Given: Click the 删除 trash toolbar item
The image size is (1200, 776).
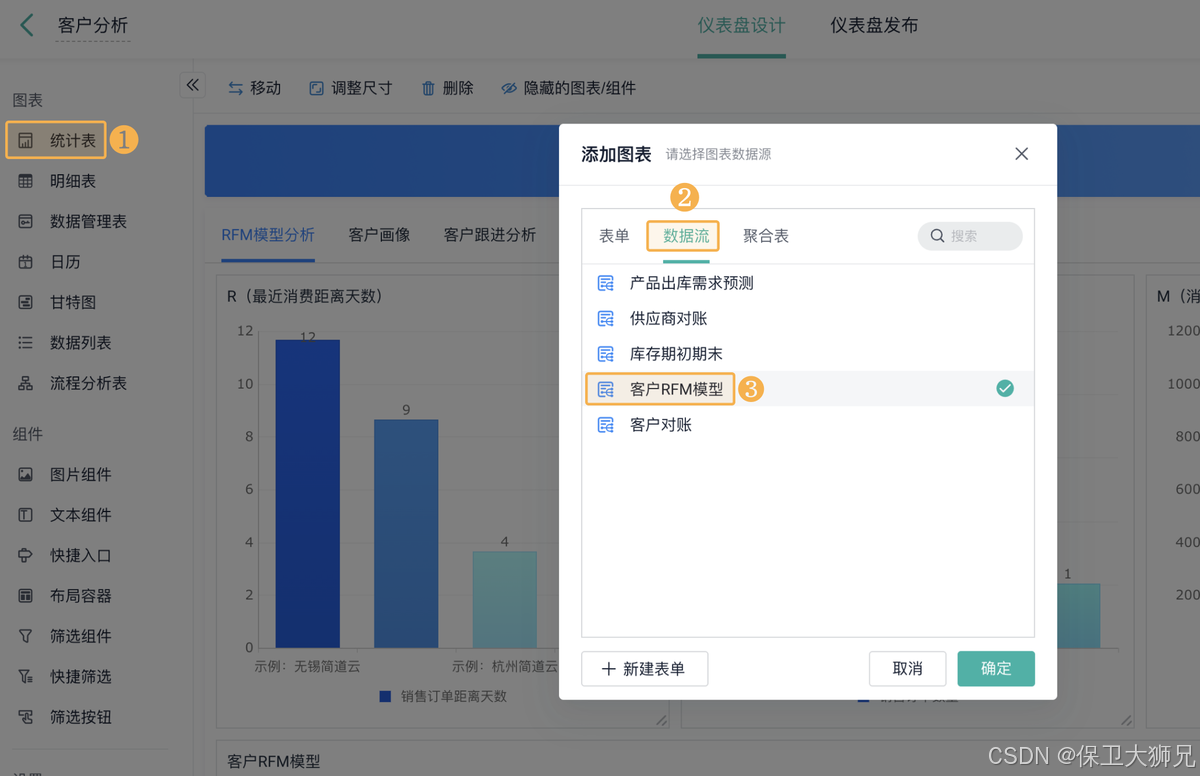Looking at the screenshot, I should 447,88.
